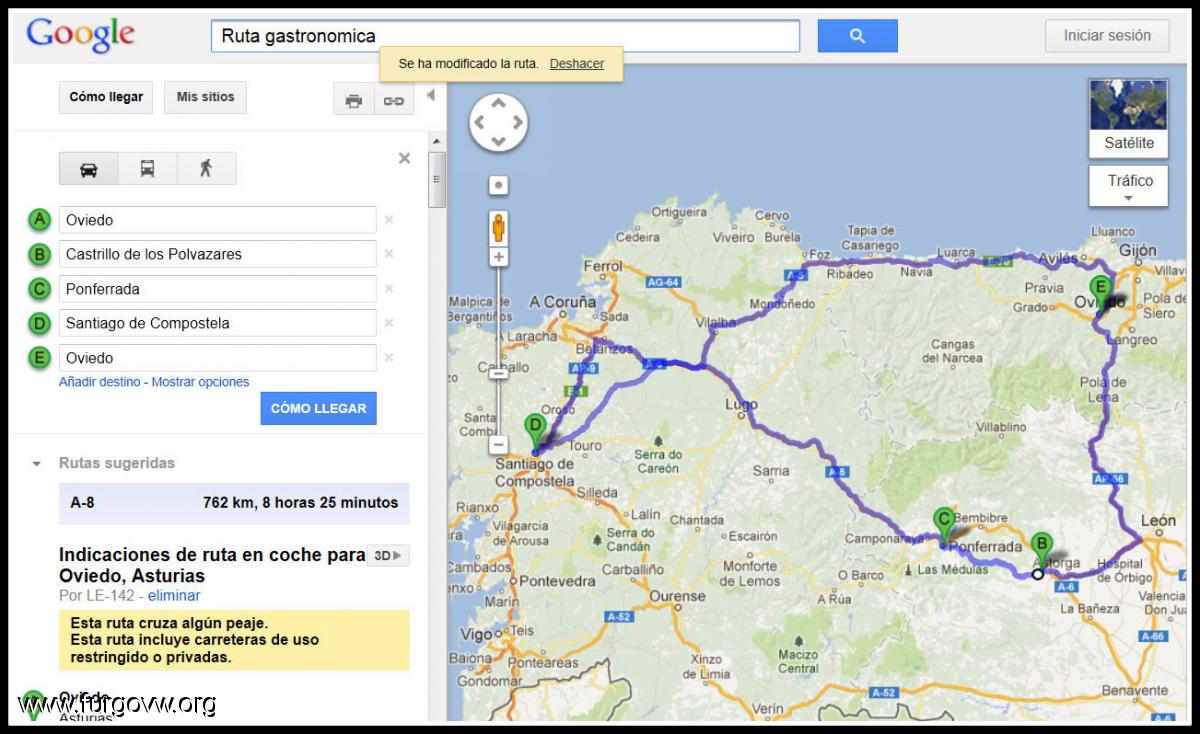Remove Oviedo destination A with X

coord(389,220)
